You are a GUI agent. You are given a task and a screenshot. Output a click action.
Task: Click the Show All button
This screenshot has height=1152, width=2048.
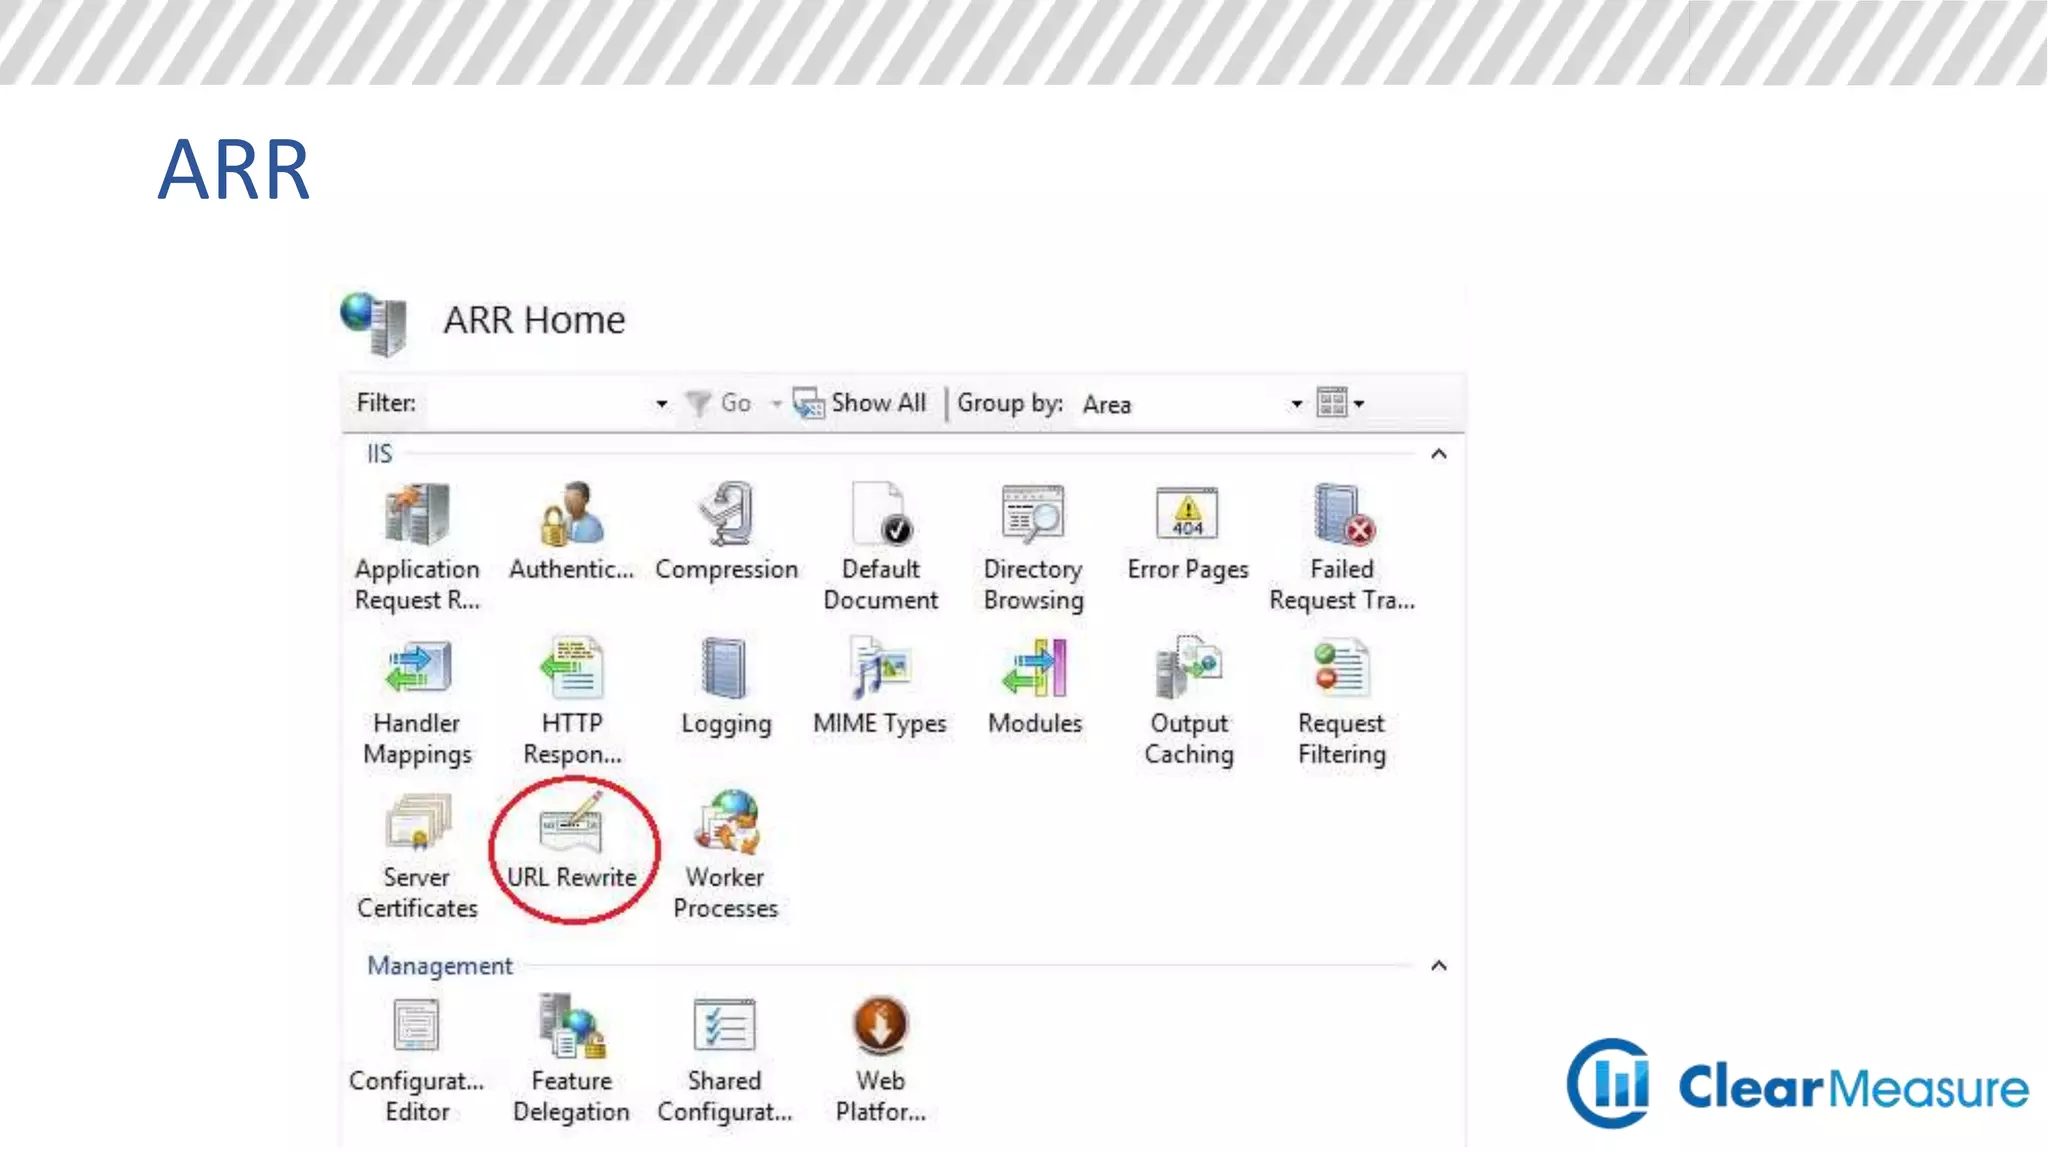tap(861, 403)
